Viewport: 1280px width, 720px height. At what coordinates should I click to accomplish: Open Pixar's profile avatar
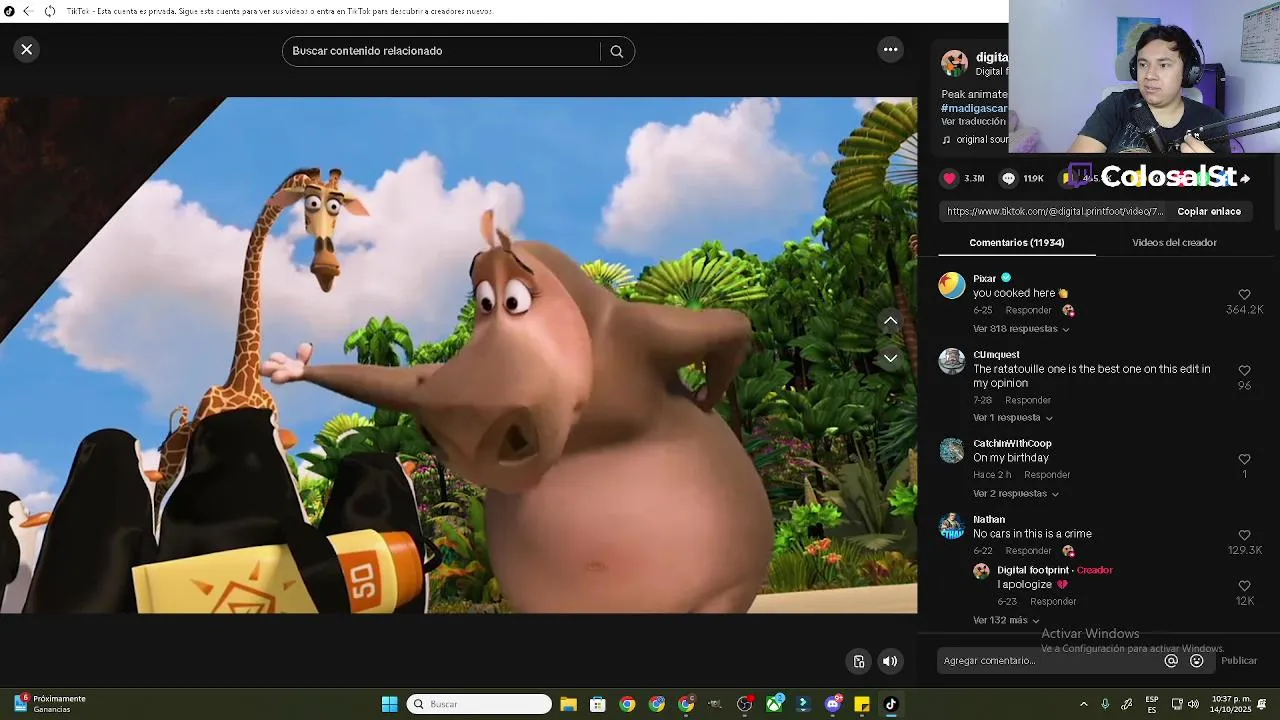[952, 285]
